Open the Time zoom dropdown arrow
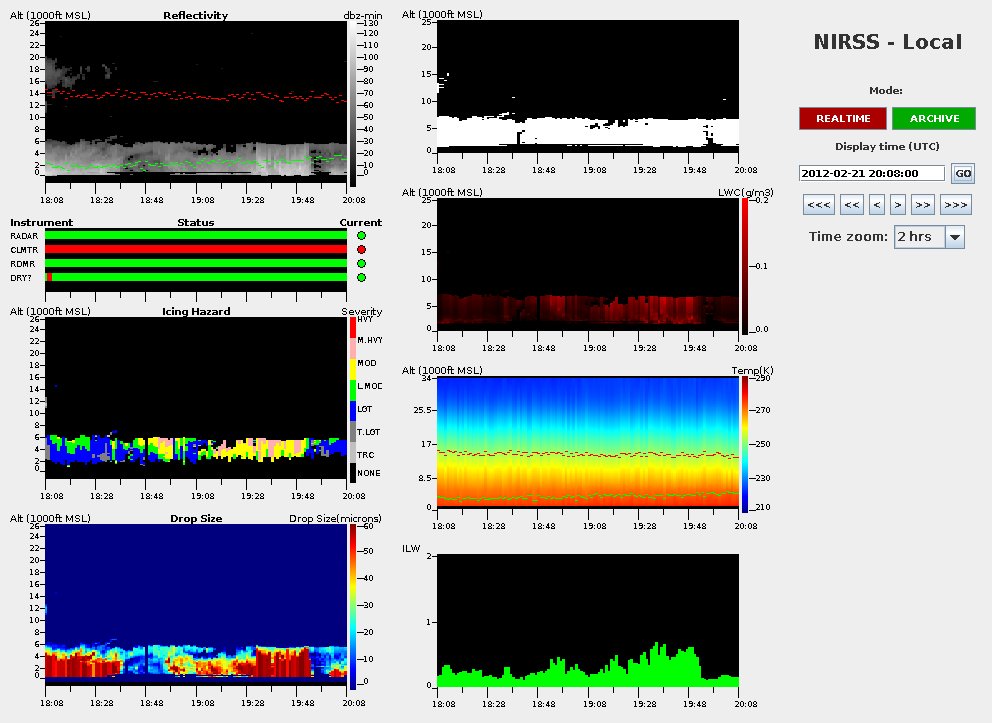 coord(954,237)
